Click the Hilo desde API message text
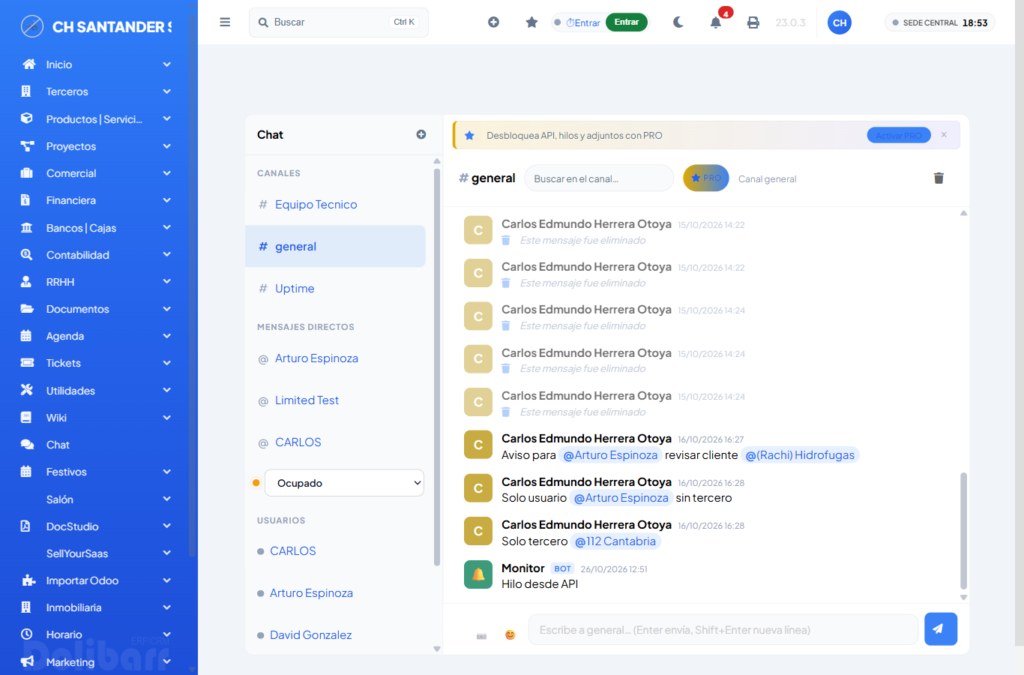Viewport: 1024px width, 675px height. tap(539, 584)
